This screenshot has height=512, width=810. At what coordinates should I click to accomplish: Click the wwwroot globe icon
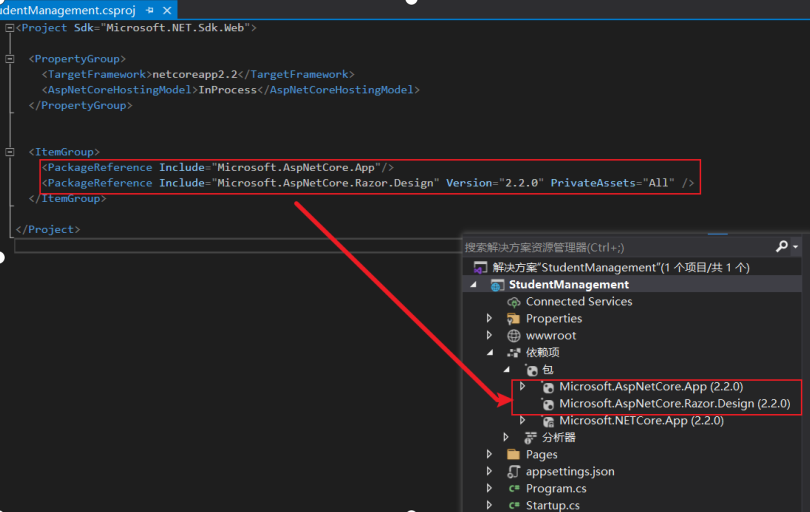click(513, 336)
